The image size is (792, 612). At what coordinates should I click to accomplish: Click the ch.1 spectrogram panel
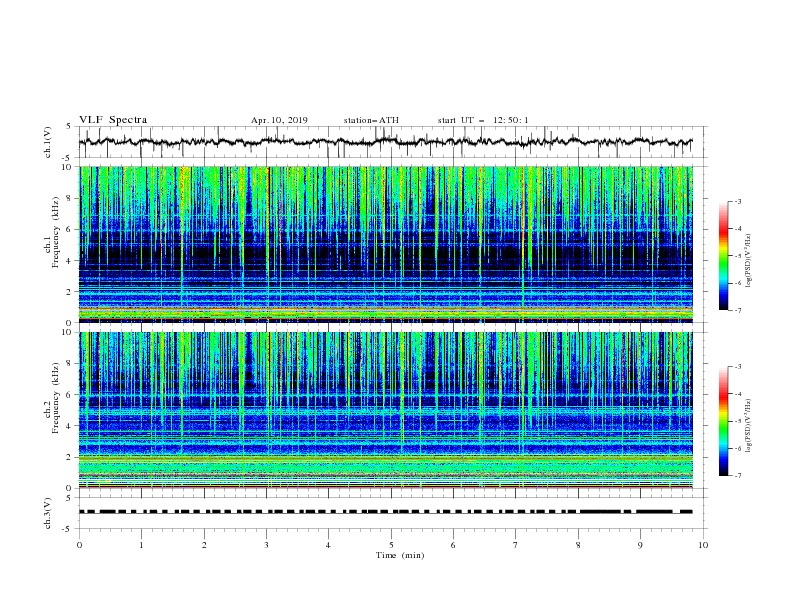tap(386, 244)
